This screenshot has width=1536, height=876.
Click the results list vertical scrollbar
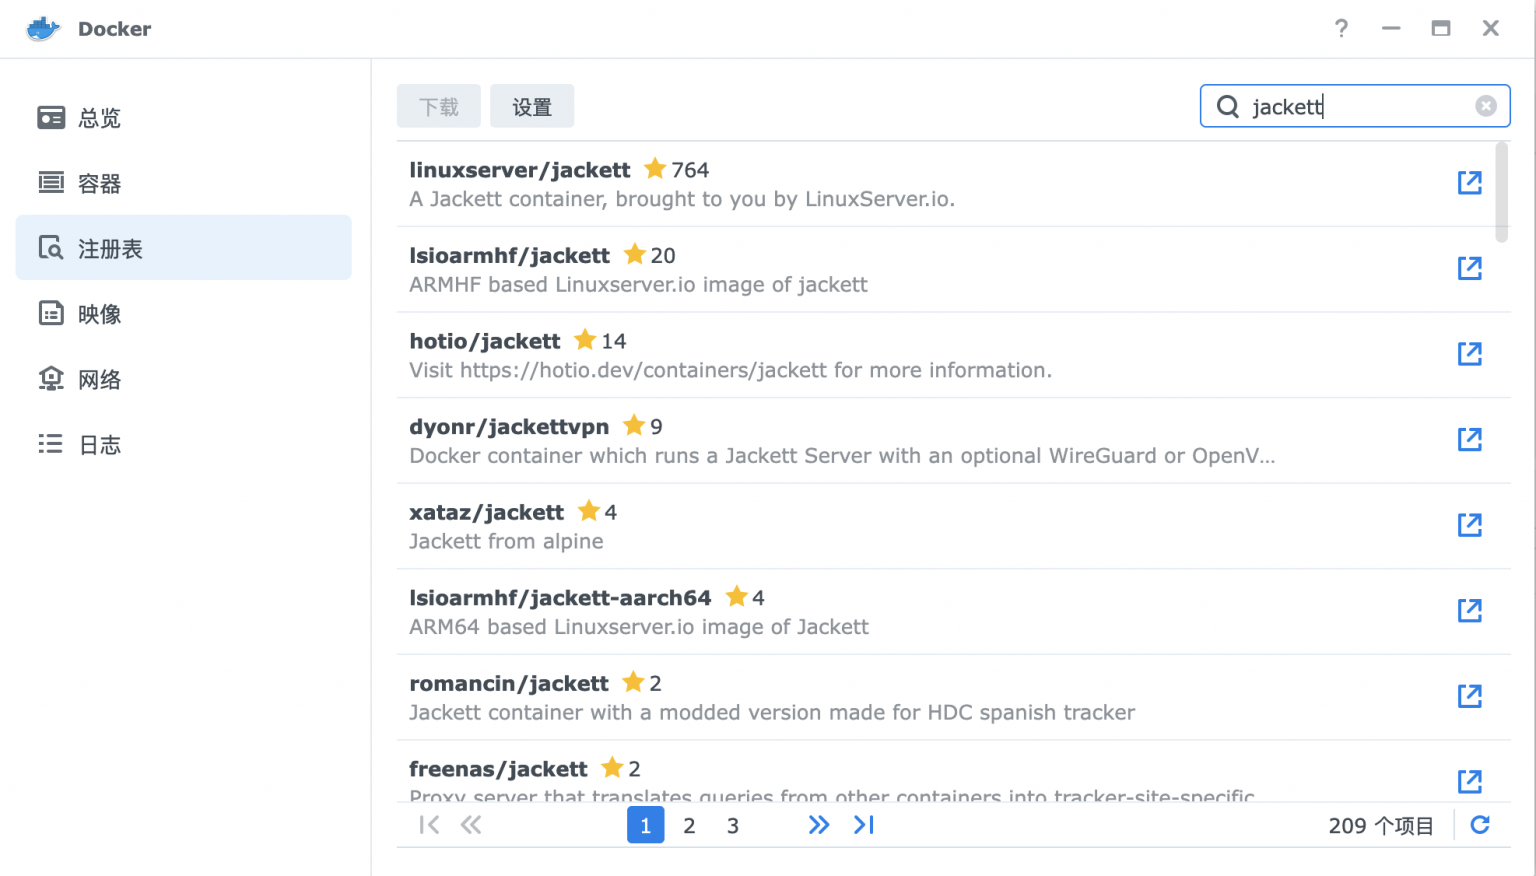tap(1501, 192)
